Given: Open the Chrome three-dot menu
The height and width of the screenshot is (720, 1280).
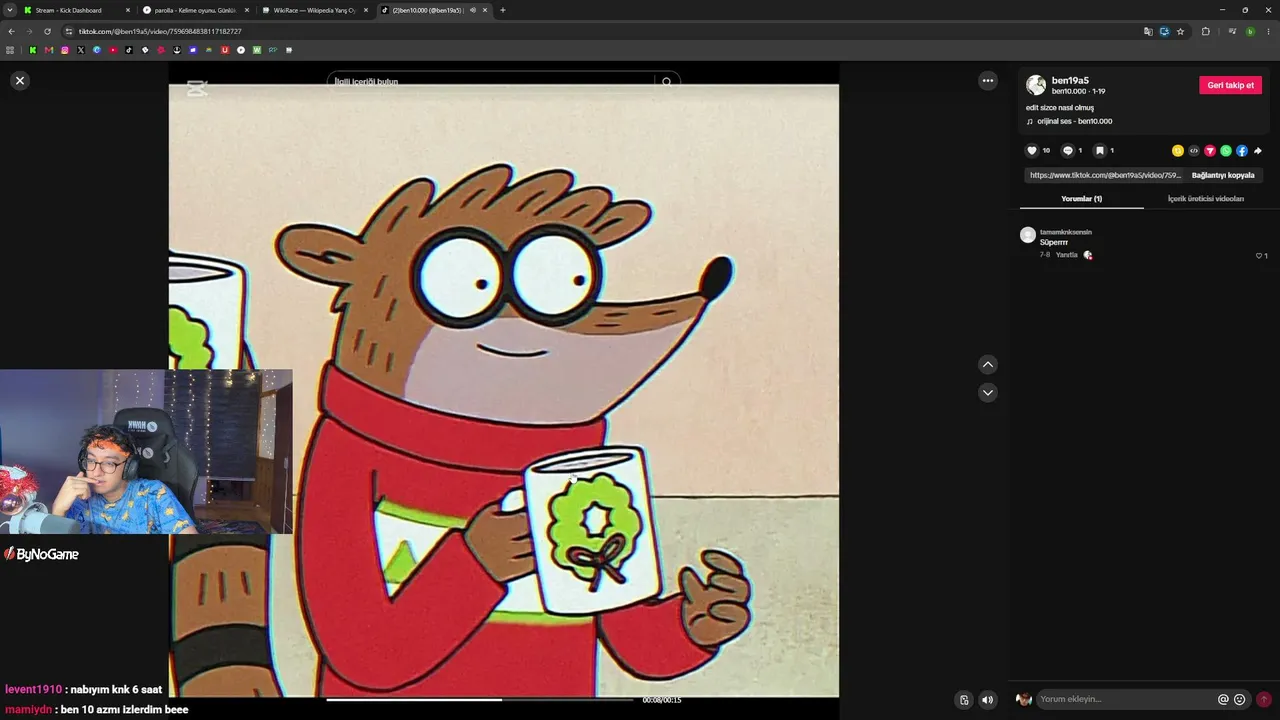Looking at the screenshot, I should [1269, 31].
